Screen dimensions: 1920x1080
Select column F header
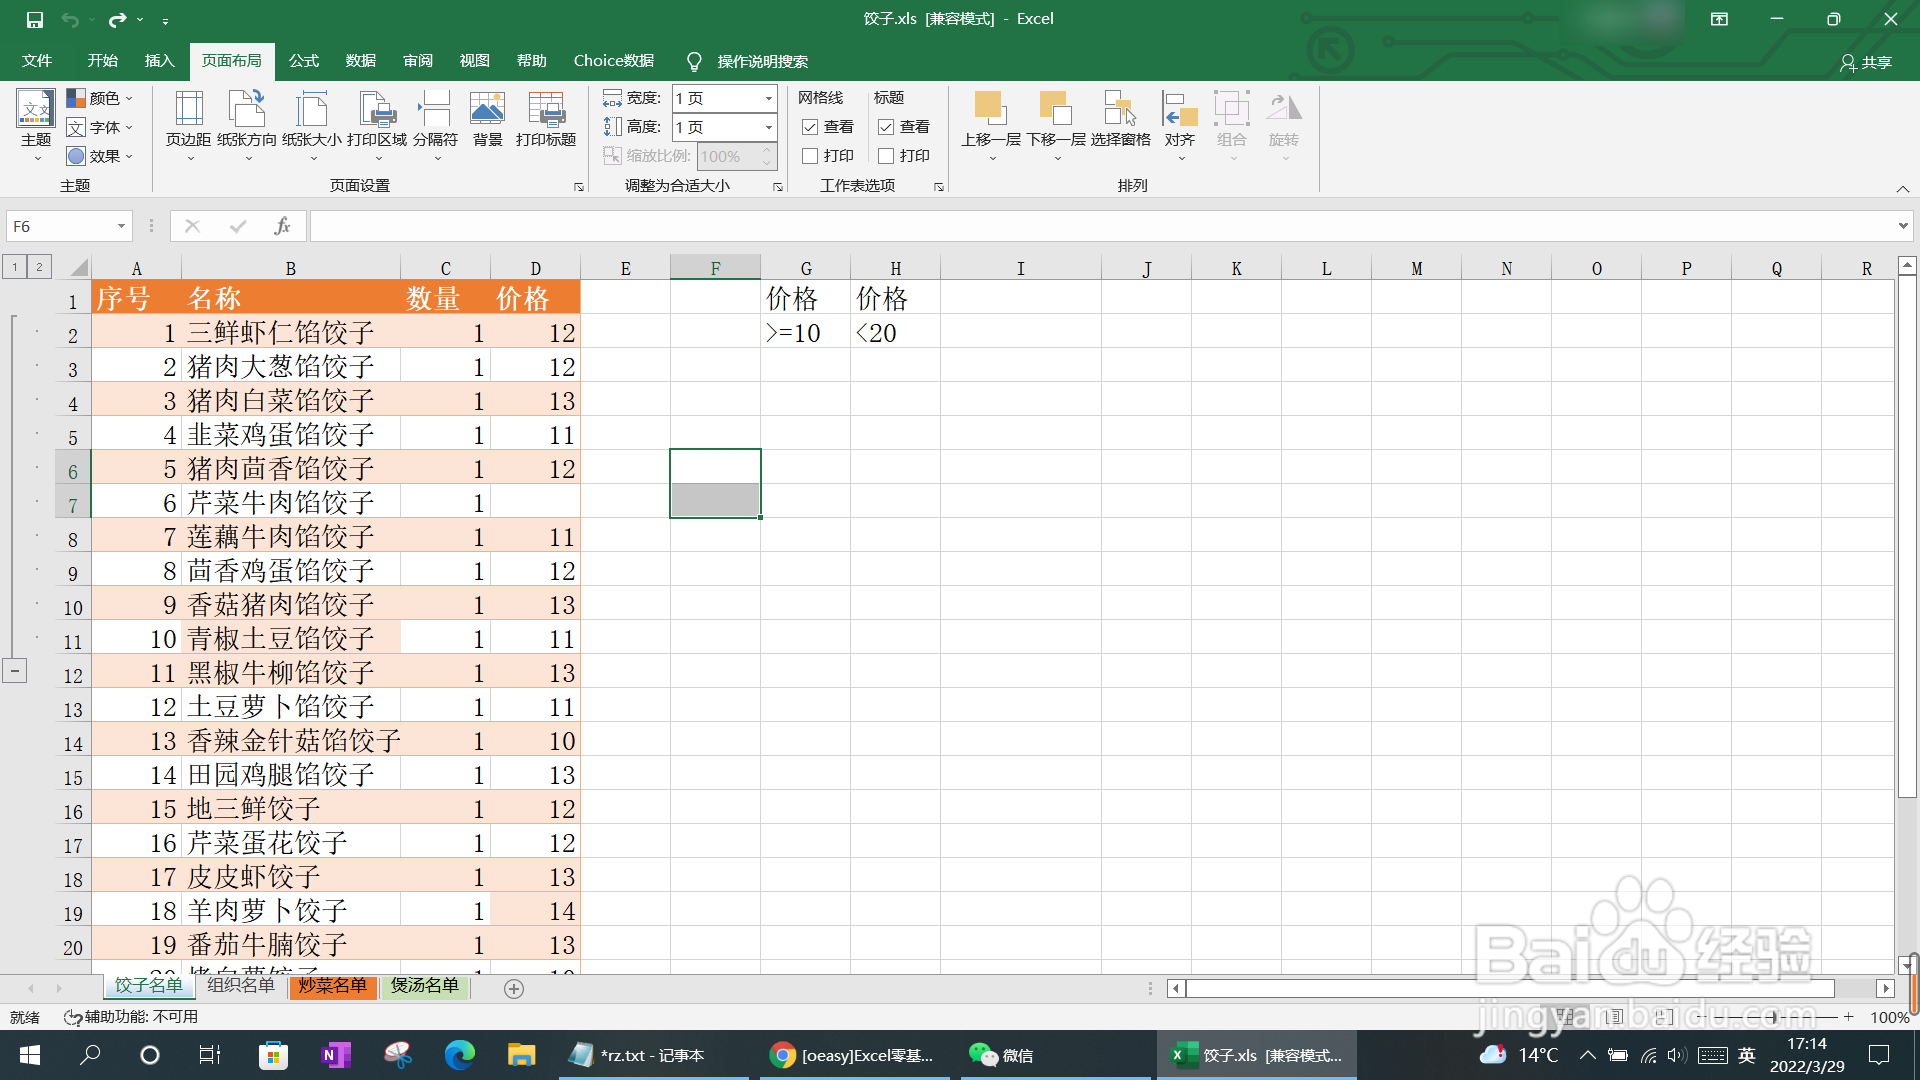[x=715, y=268]
